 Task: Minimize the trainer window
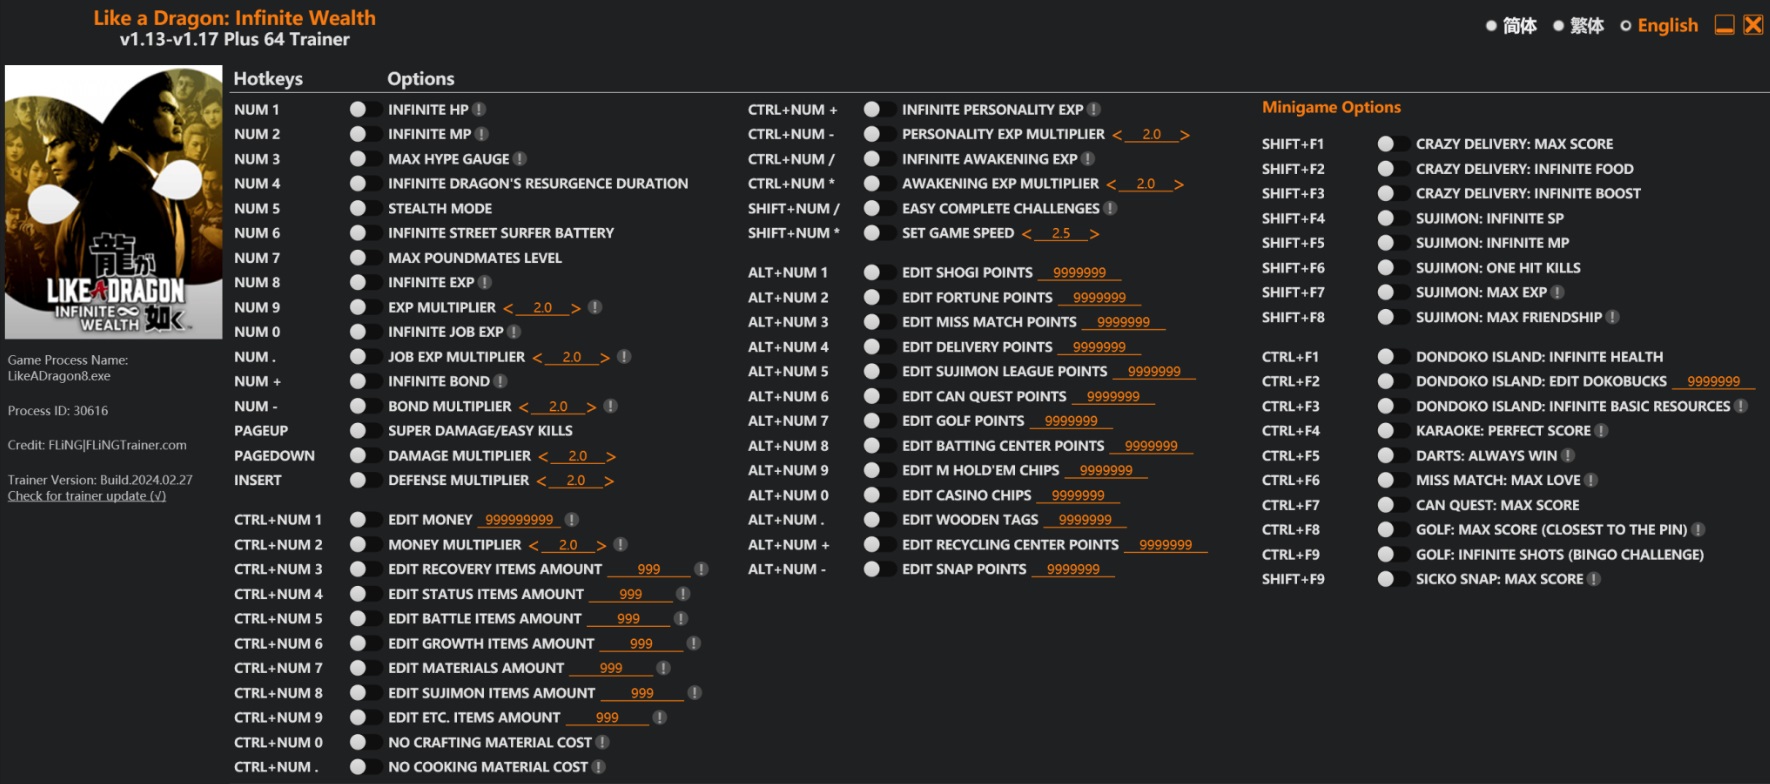pyautogui.click(x=1724, y=25)
